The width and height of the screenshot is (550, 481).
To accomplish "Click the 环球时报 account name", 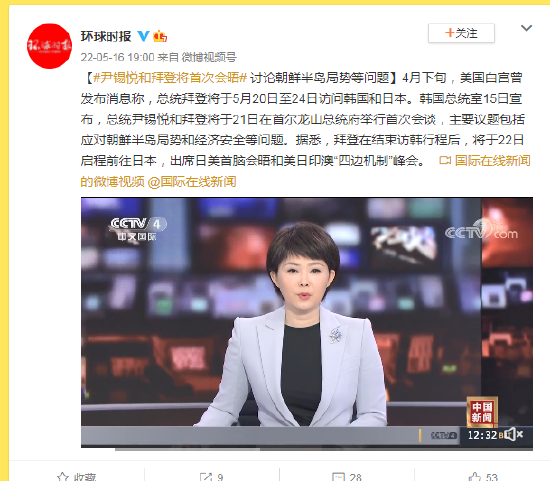I will pos(106,36).
